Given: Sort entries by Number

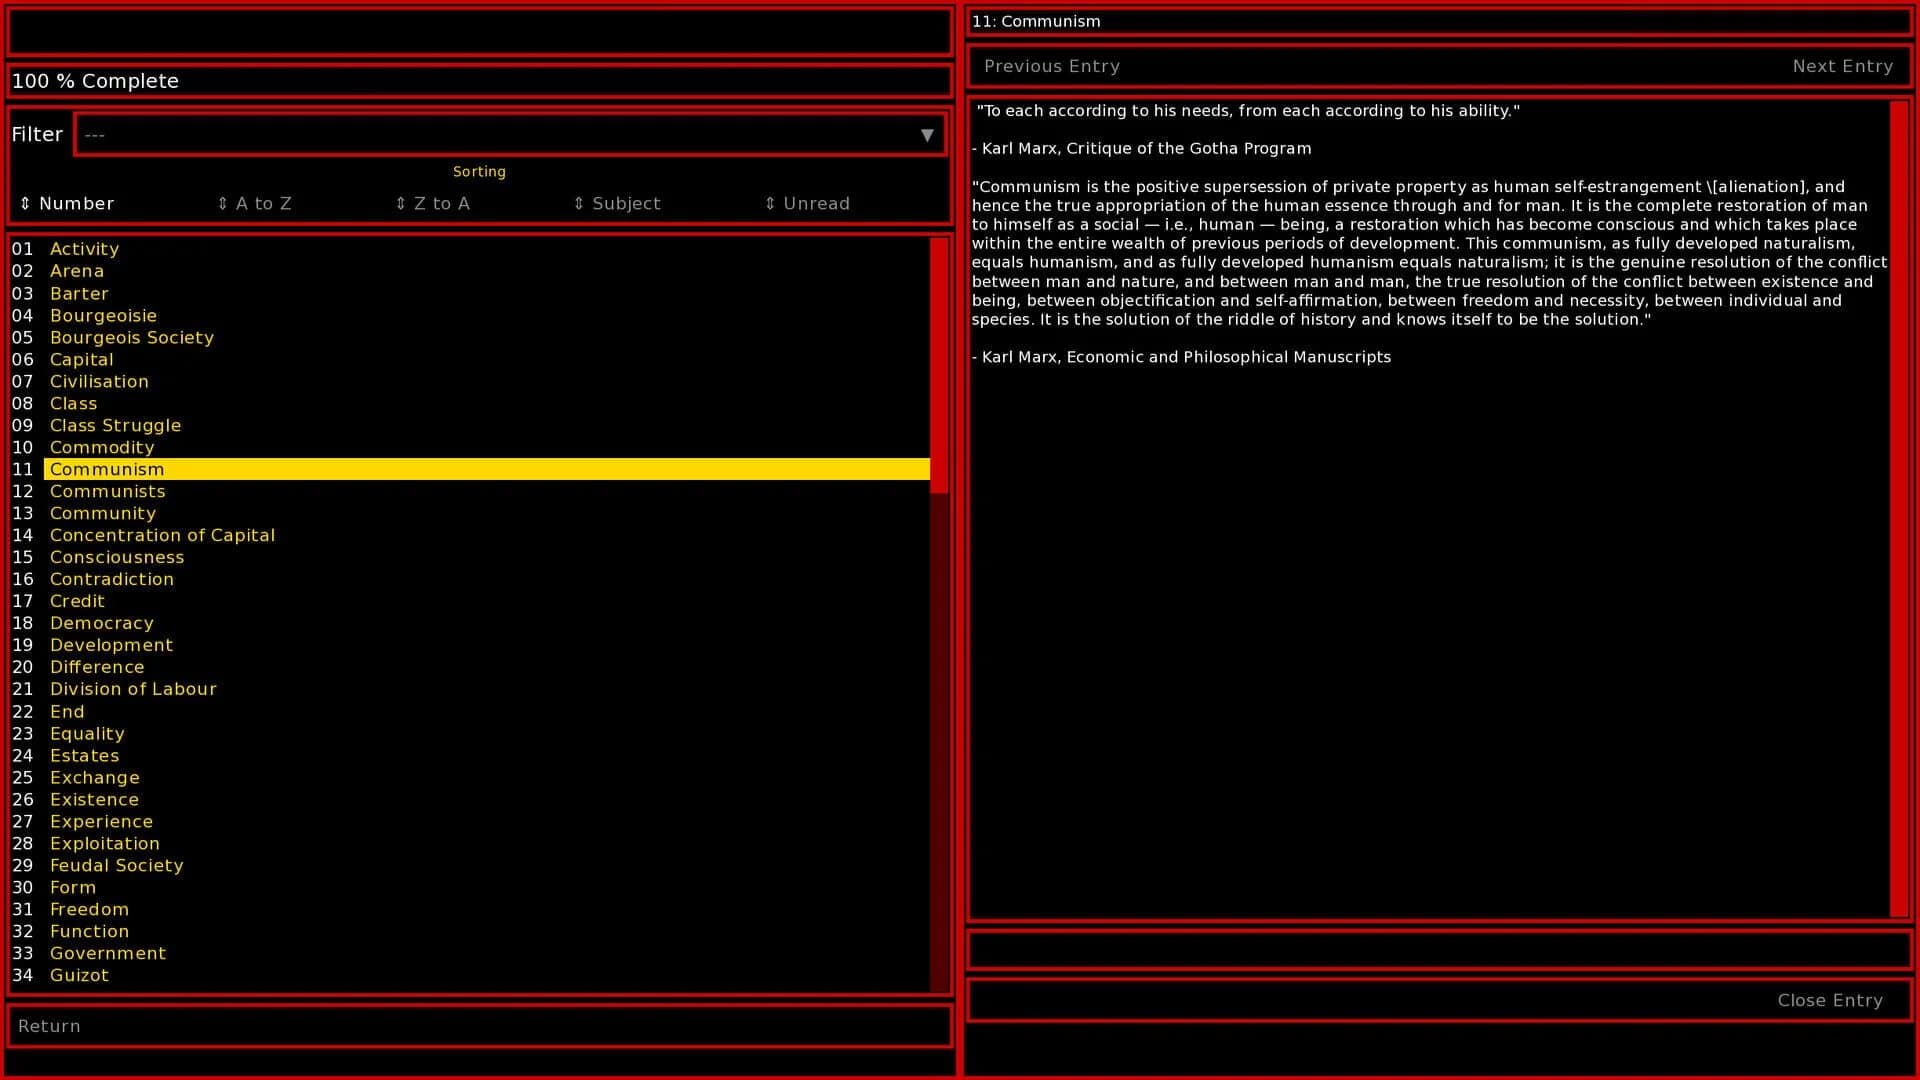Looking at the screenshot, I should [x=67, y=203].
